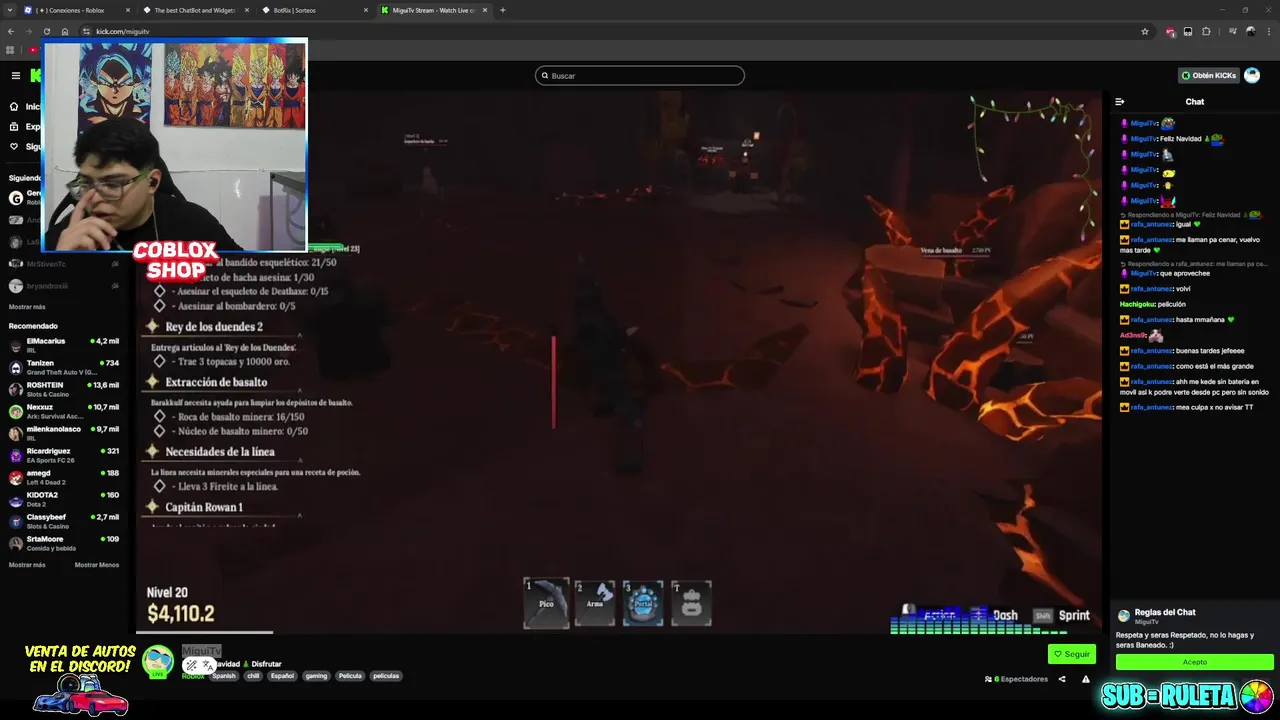
Task: Open the Tanizen recommended channel
Action: pyautogui.click(x=64, y=367)
